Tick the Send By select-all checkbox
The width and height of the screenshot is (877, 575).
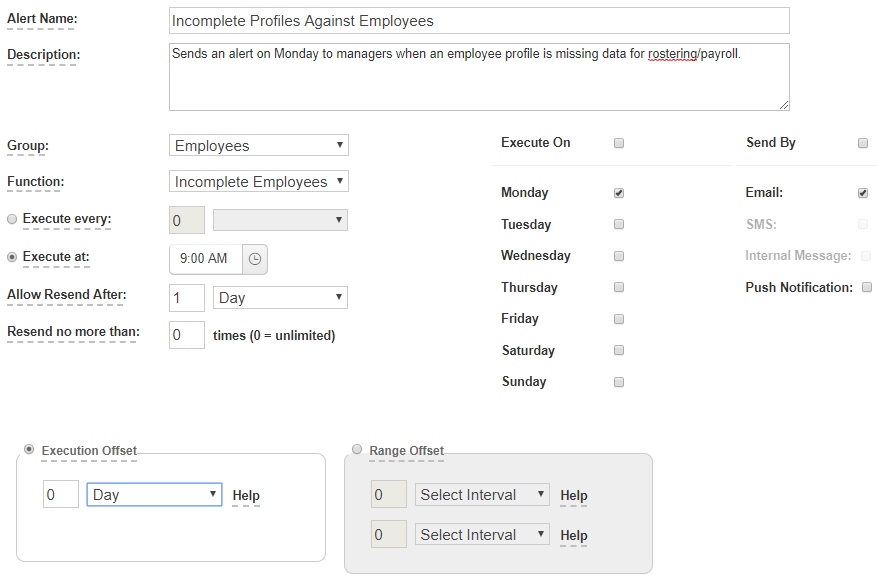pos(863,143)
